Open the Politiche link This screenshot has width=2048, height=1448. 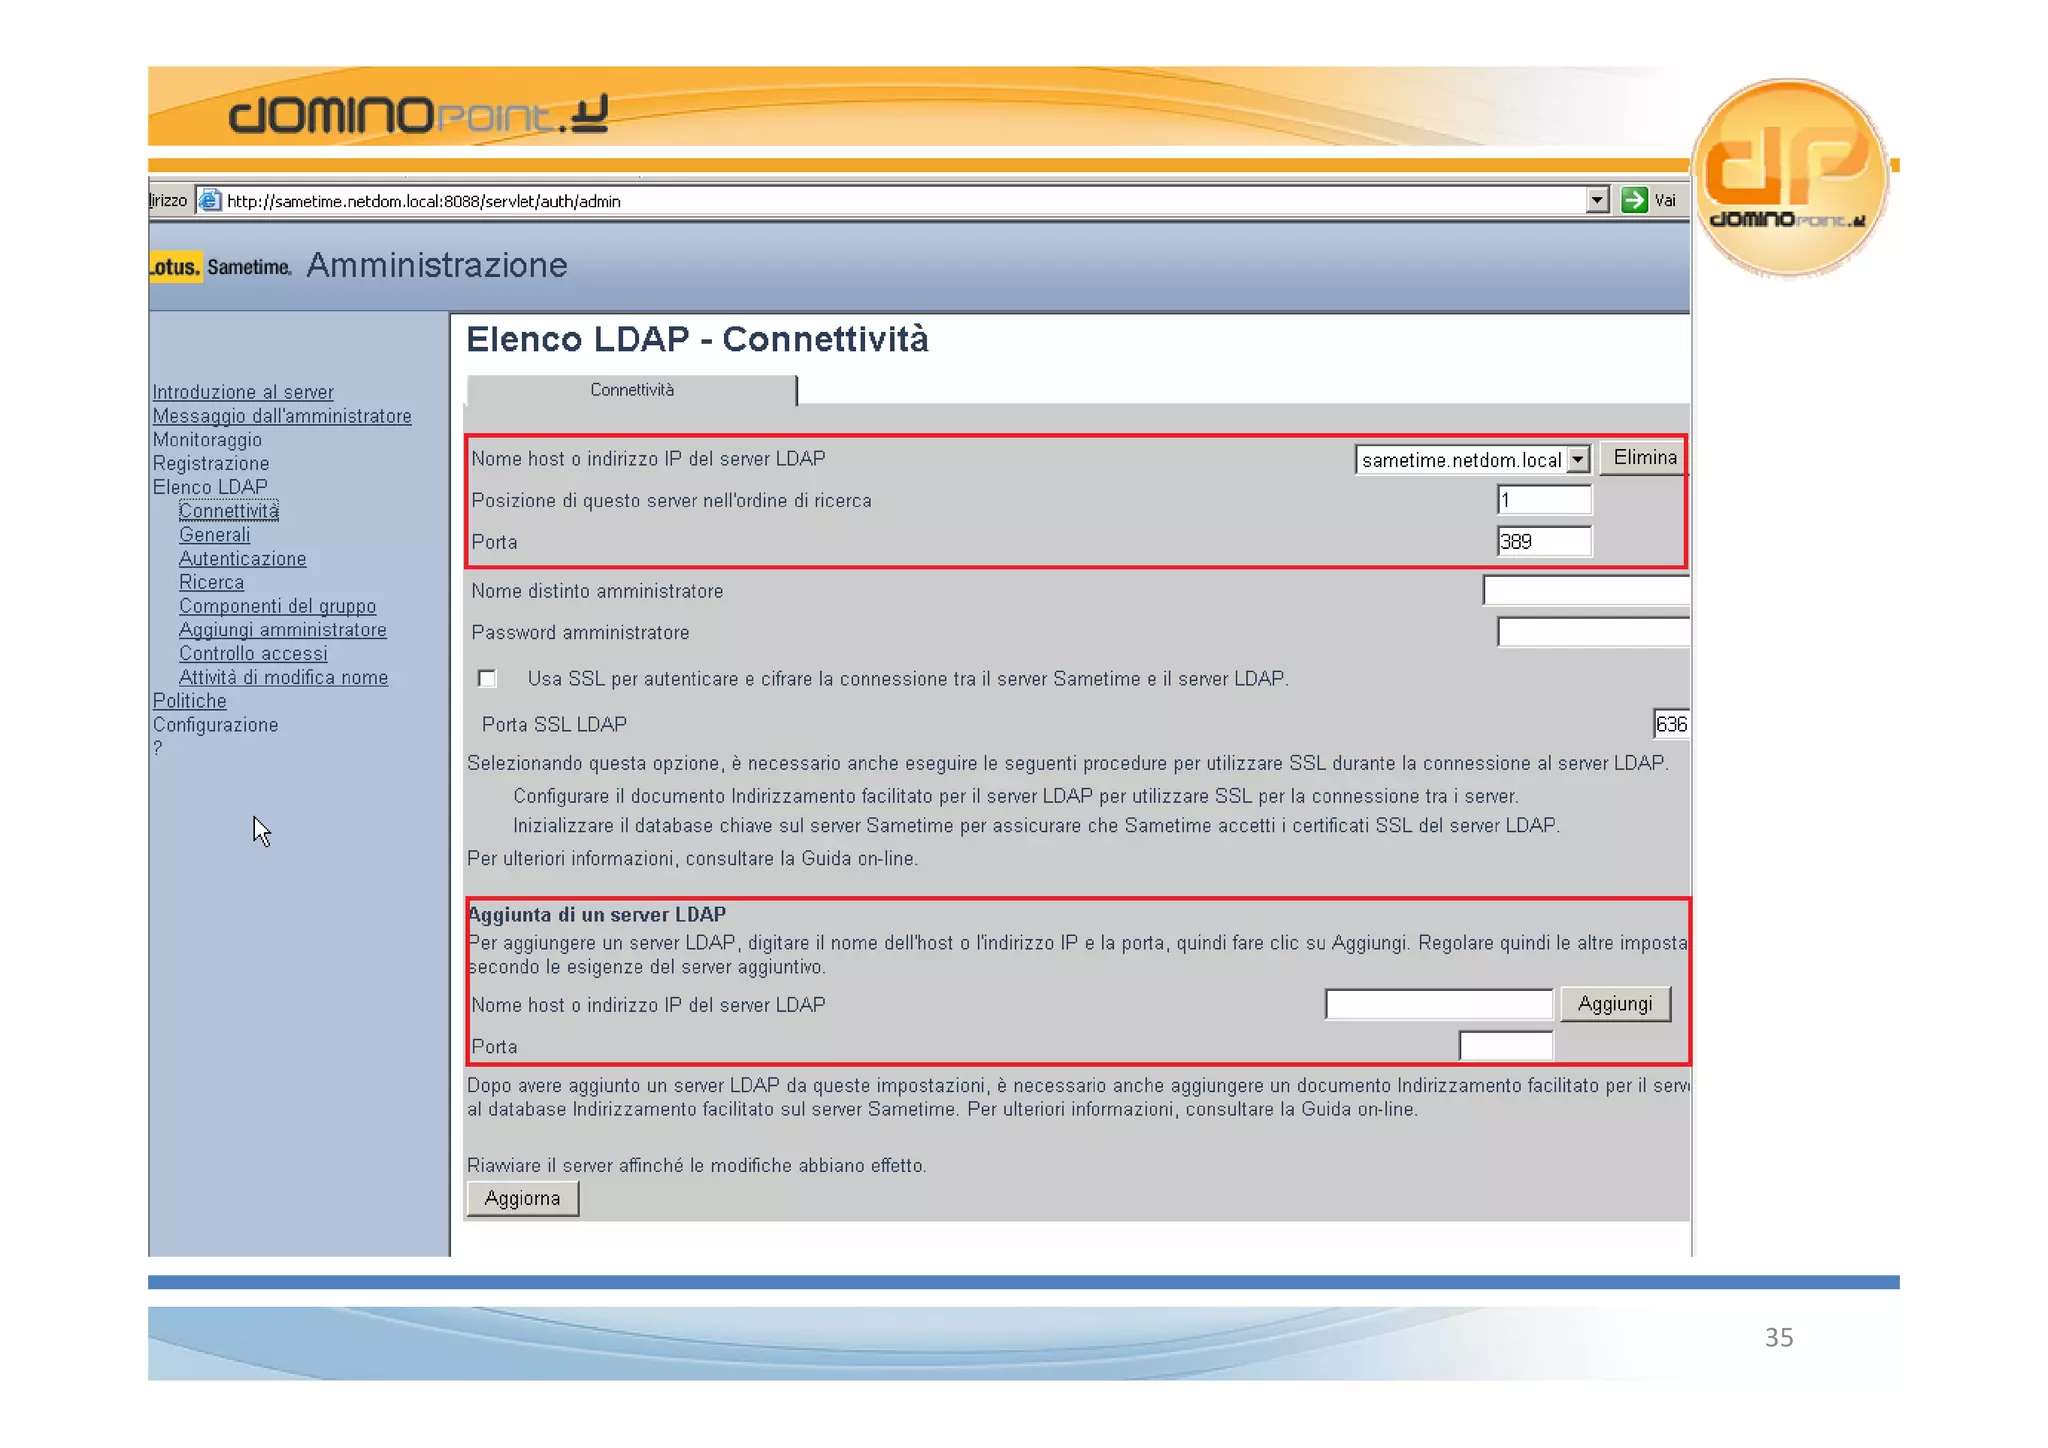189,701
